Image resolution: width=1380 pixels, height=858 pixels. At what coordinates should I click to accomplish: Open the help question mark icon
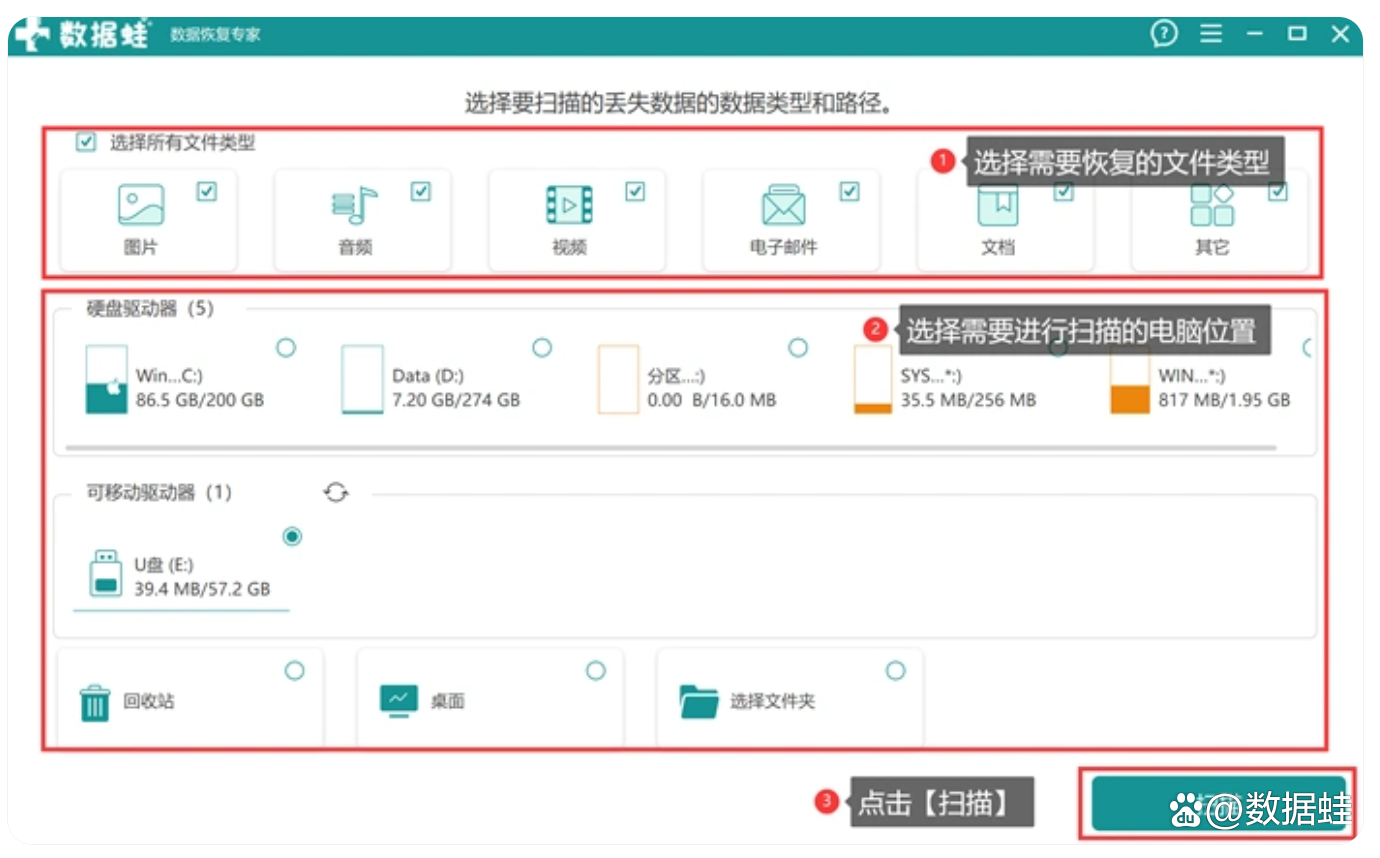tap(1163, 34)
